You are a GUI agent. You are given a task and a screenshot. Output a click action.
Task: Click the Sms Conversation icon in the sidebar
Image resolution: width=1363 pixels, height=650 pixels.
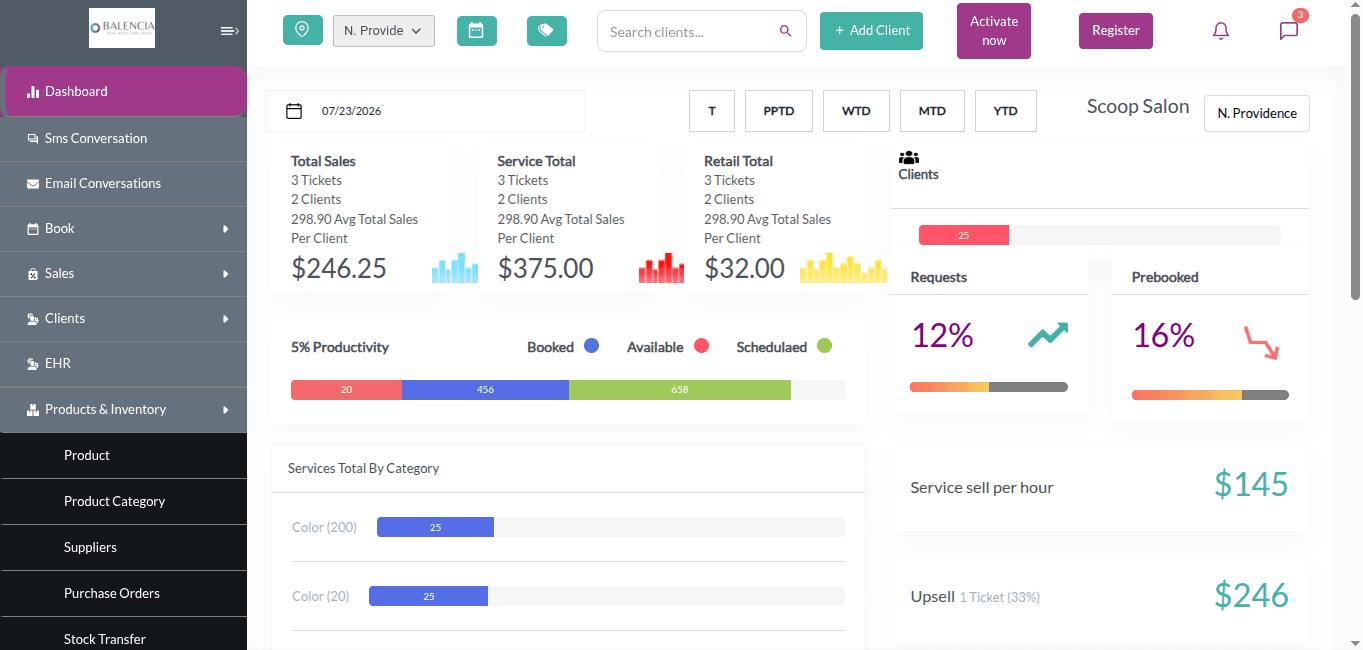pos(33,139)
